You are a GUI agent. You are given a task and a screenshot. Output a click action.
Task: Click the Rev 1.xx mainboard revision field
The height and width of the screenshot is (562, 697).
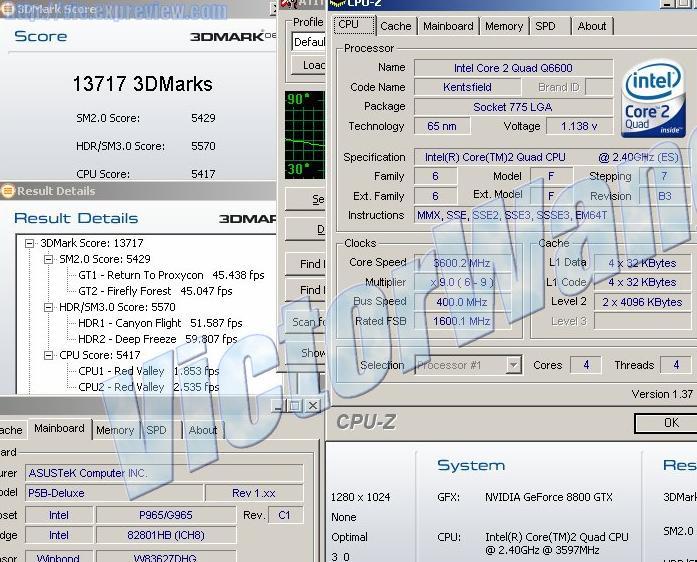(x=254, y=493)
